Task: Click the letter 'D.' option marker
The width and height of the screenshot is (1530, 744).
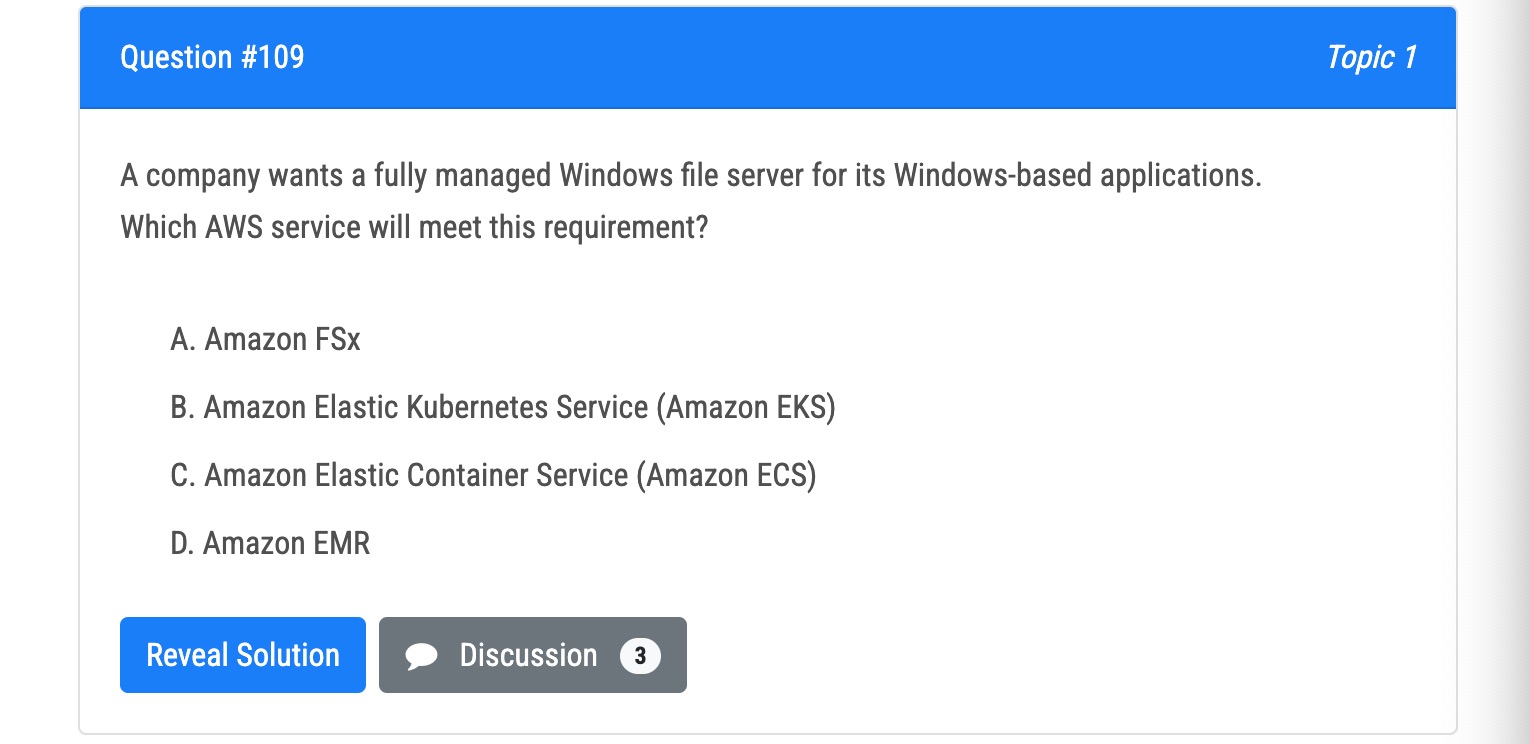Action: 183,544
